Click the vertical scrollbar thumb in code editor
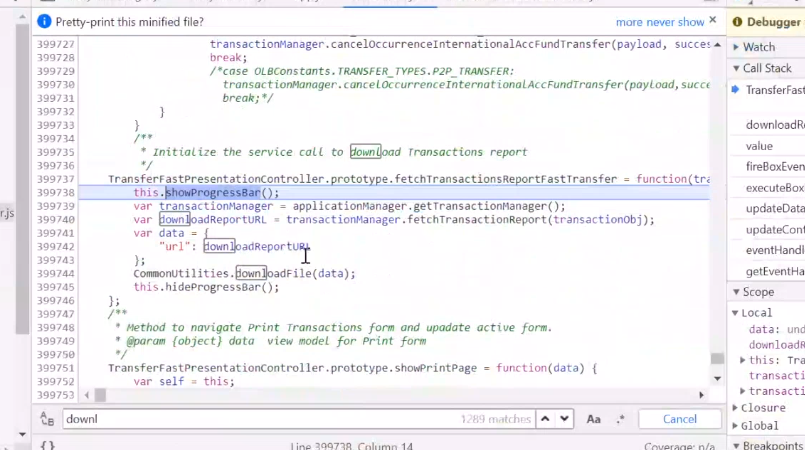 716,360
